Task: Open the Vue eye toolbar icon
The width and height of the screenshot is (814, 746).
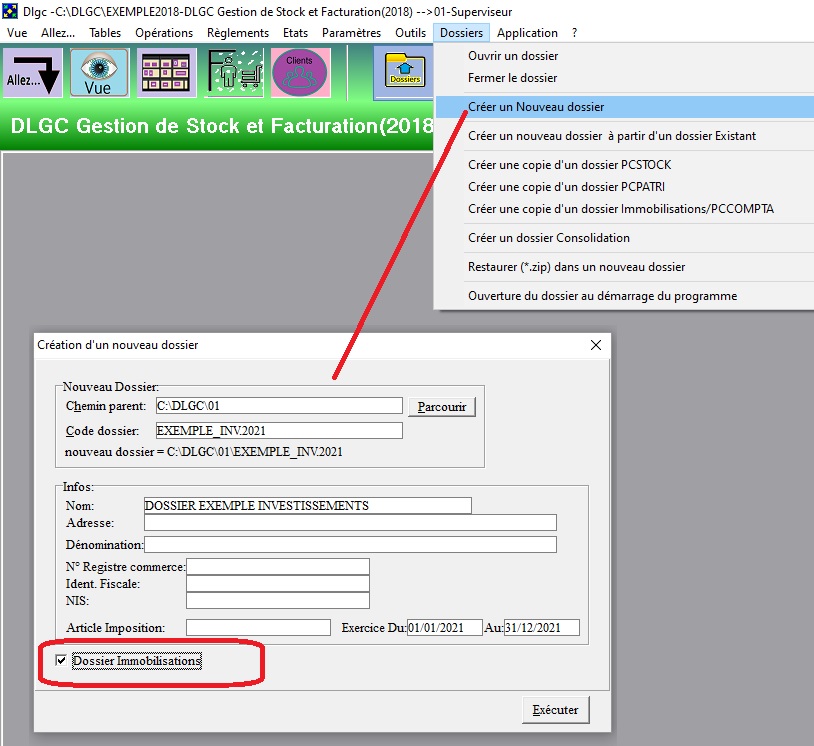Action: click(99, 72)
